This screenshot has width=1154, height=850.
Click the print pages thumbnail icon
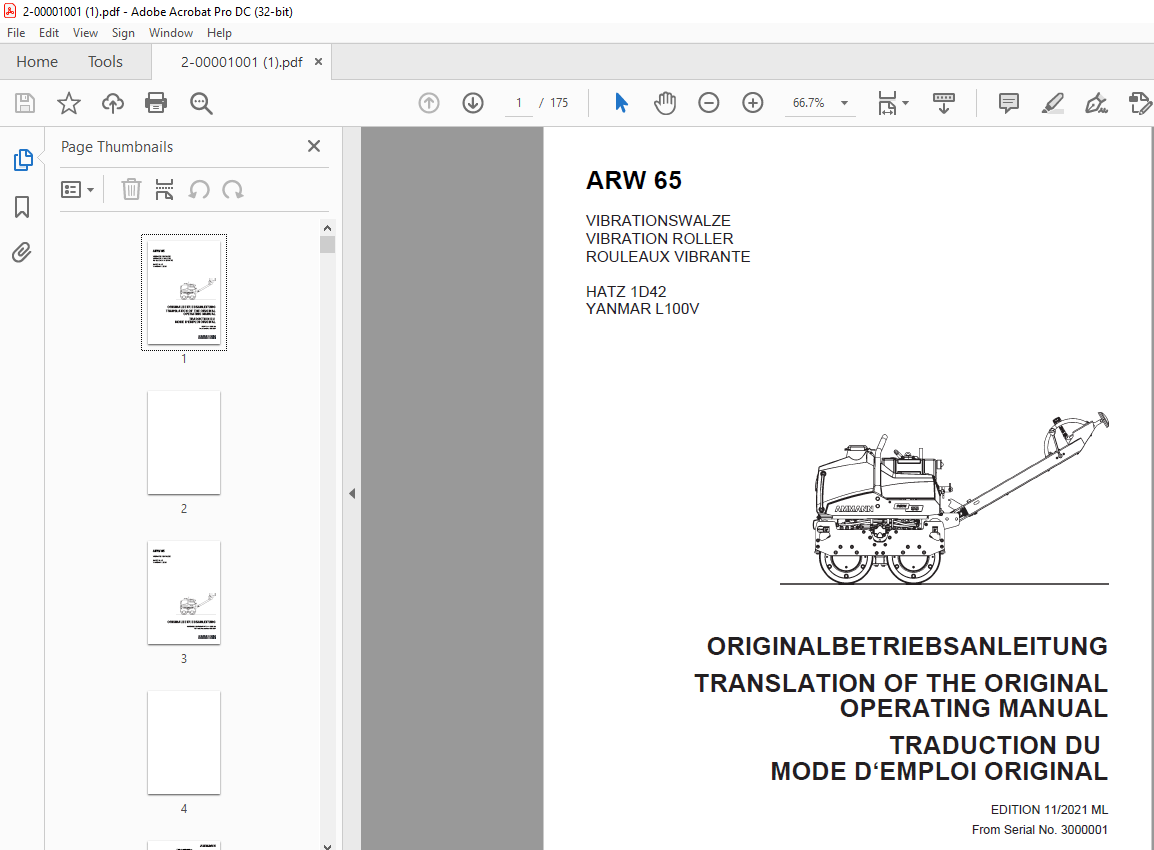(164, 190)
